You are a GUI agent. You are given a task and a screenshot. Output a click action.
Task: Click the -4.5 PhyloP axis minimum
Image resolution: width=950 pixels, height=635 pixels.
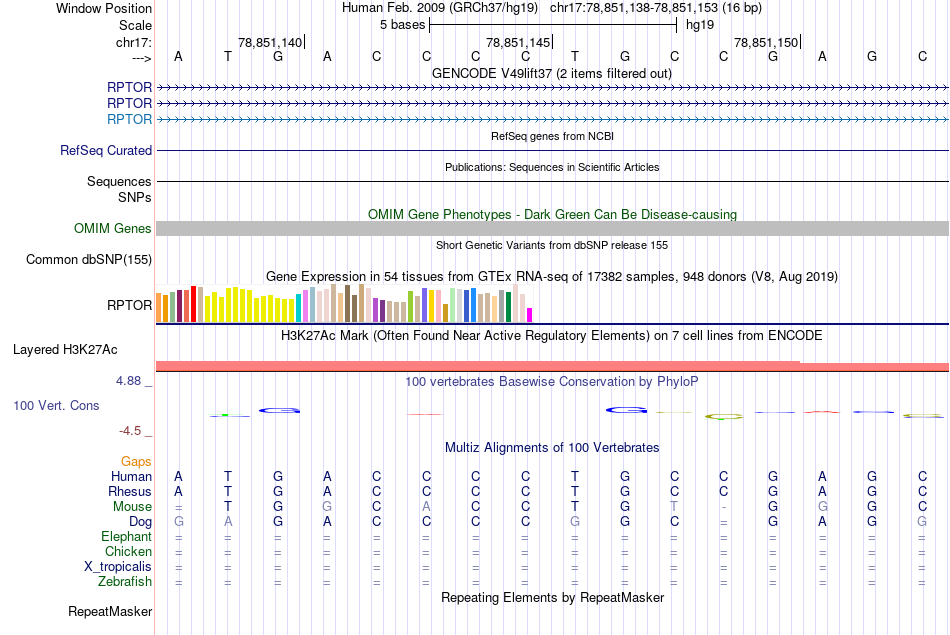130,431
